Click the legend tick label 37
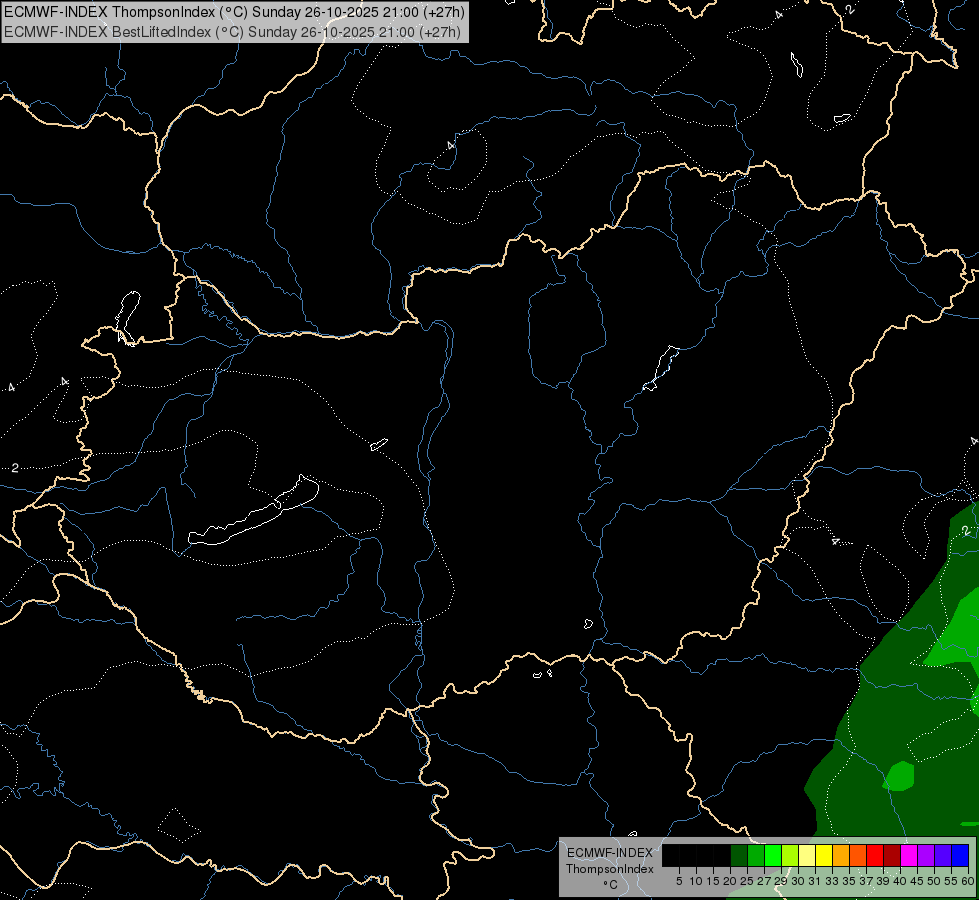This screenshot has width=979, height=900. [x=867, y=881]
